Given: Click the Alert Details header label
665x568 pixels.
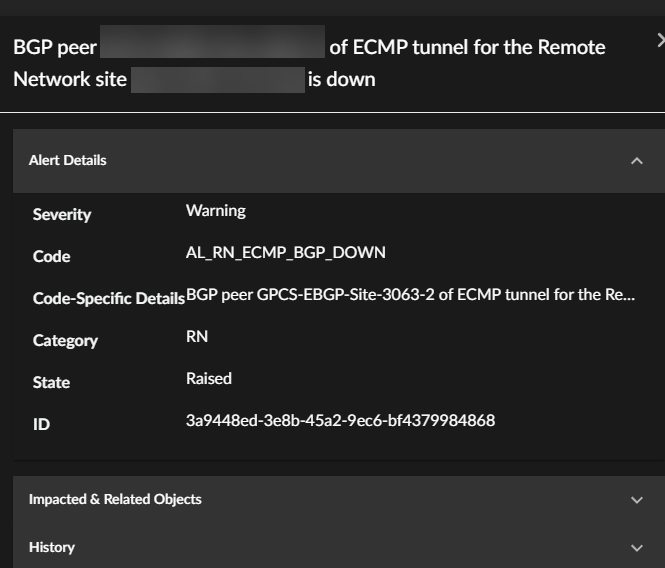Looking at the screenshot, I should click(67, 160).
